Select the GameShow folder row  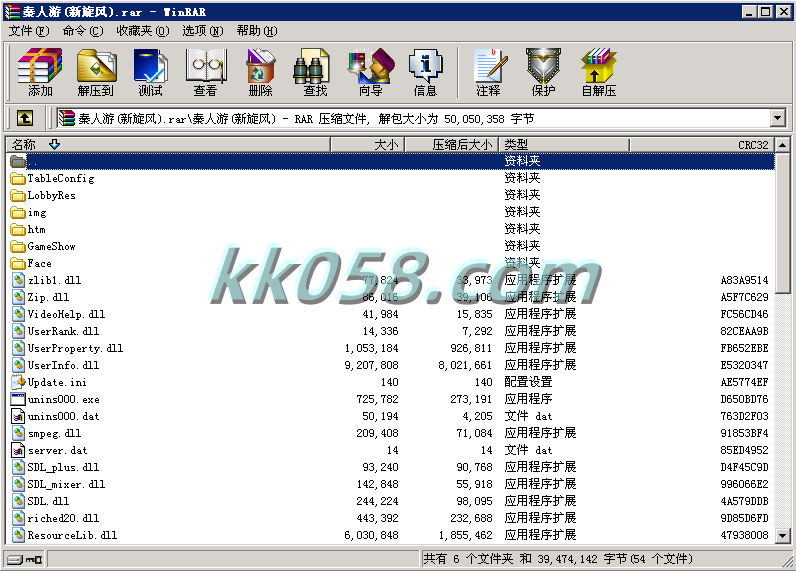click(x=391, y=246)
